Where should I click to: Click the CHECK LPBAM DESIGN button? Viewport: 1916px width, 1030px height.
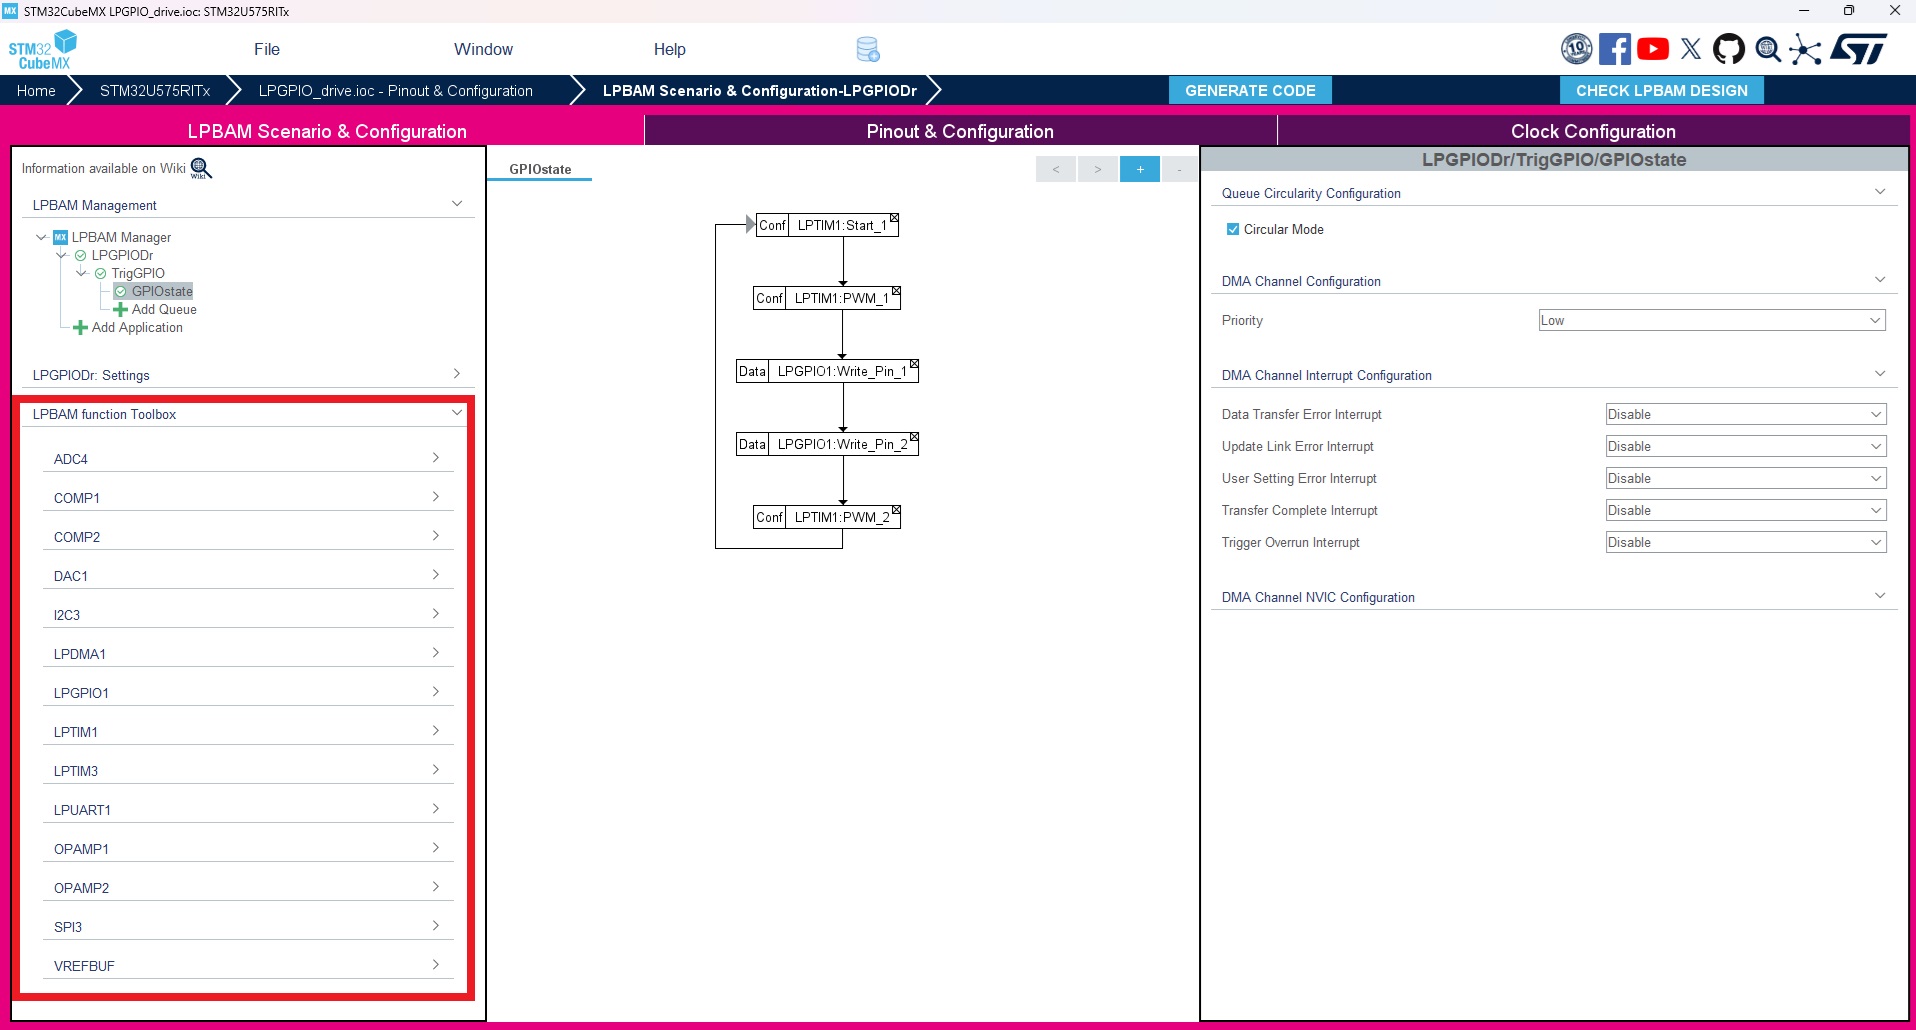click(1660, 90)
